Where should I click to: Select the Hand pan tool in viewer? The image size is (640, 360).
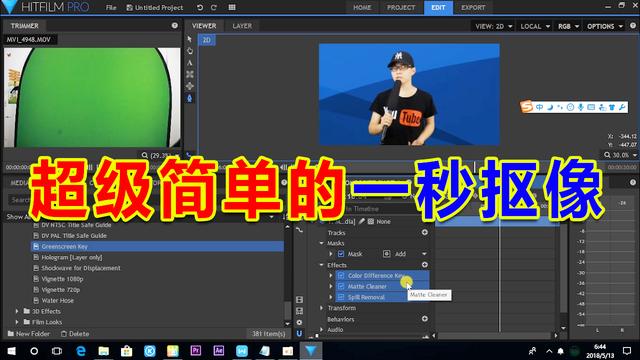click(190, 51)
